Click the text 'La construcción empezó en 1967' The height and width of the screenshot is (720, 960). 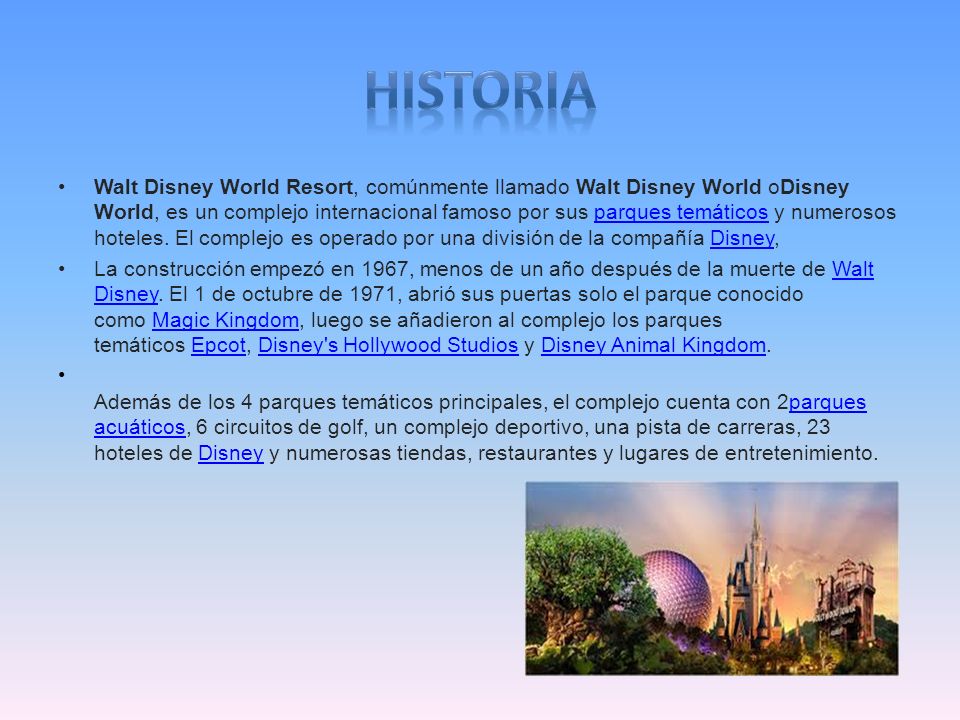[x=251, y=269]
